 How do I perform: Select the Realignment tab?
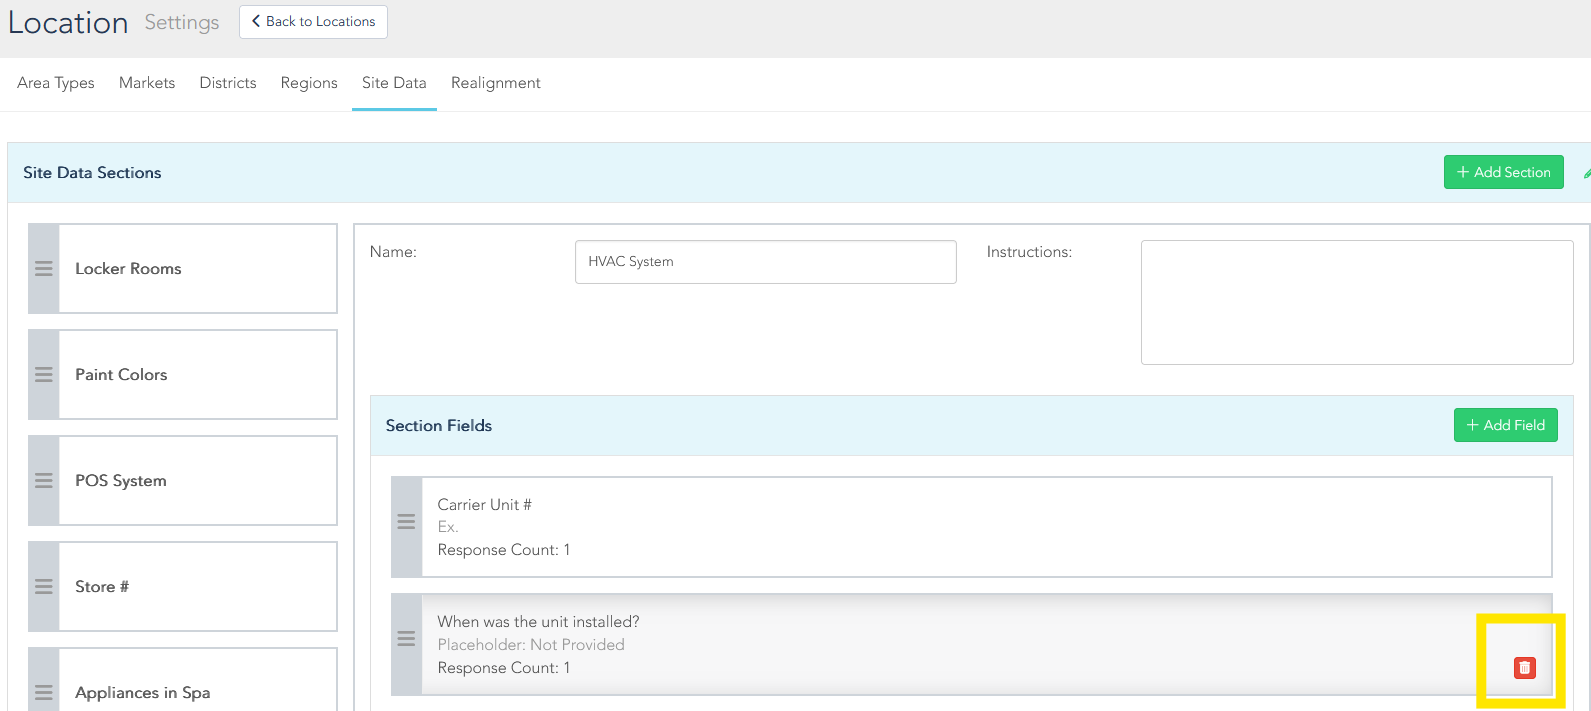point(495,83)
